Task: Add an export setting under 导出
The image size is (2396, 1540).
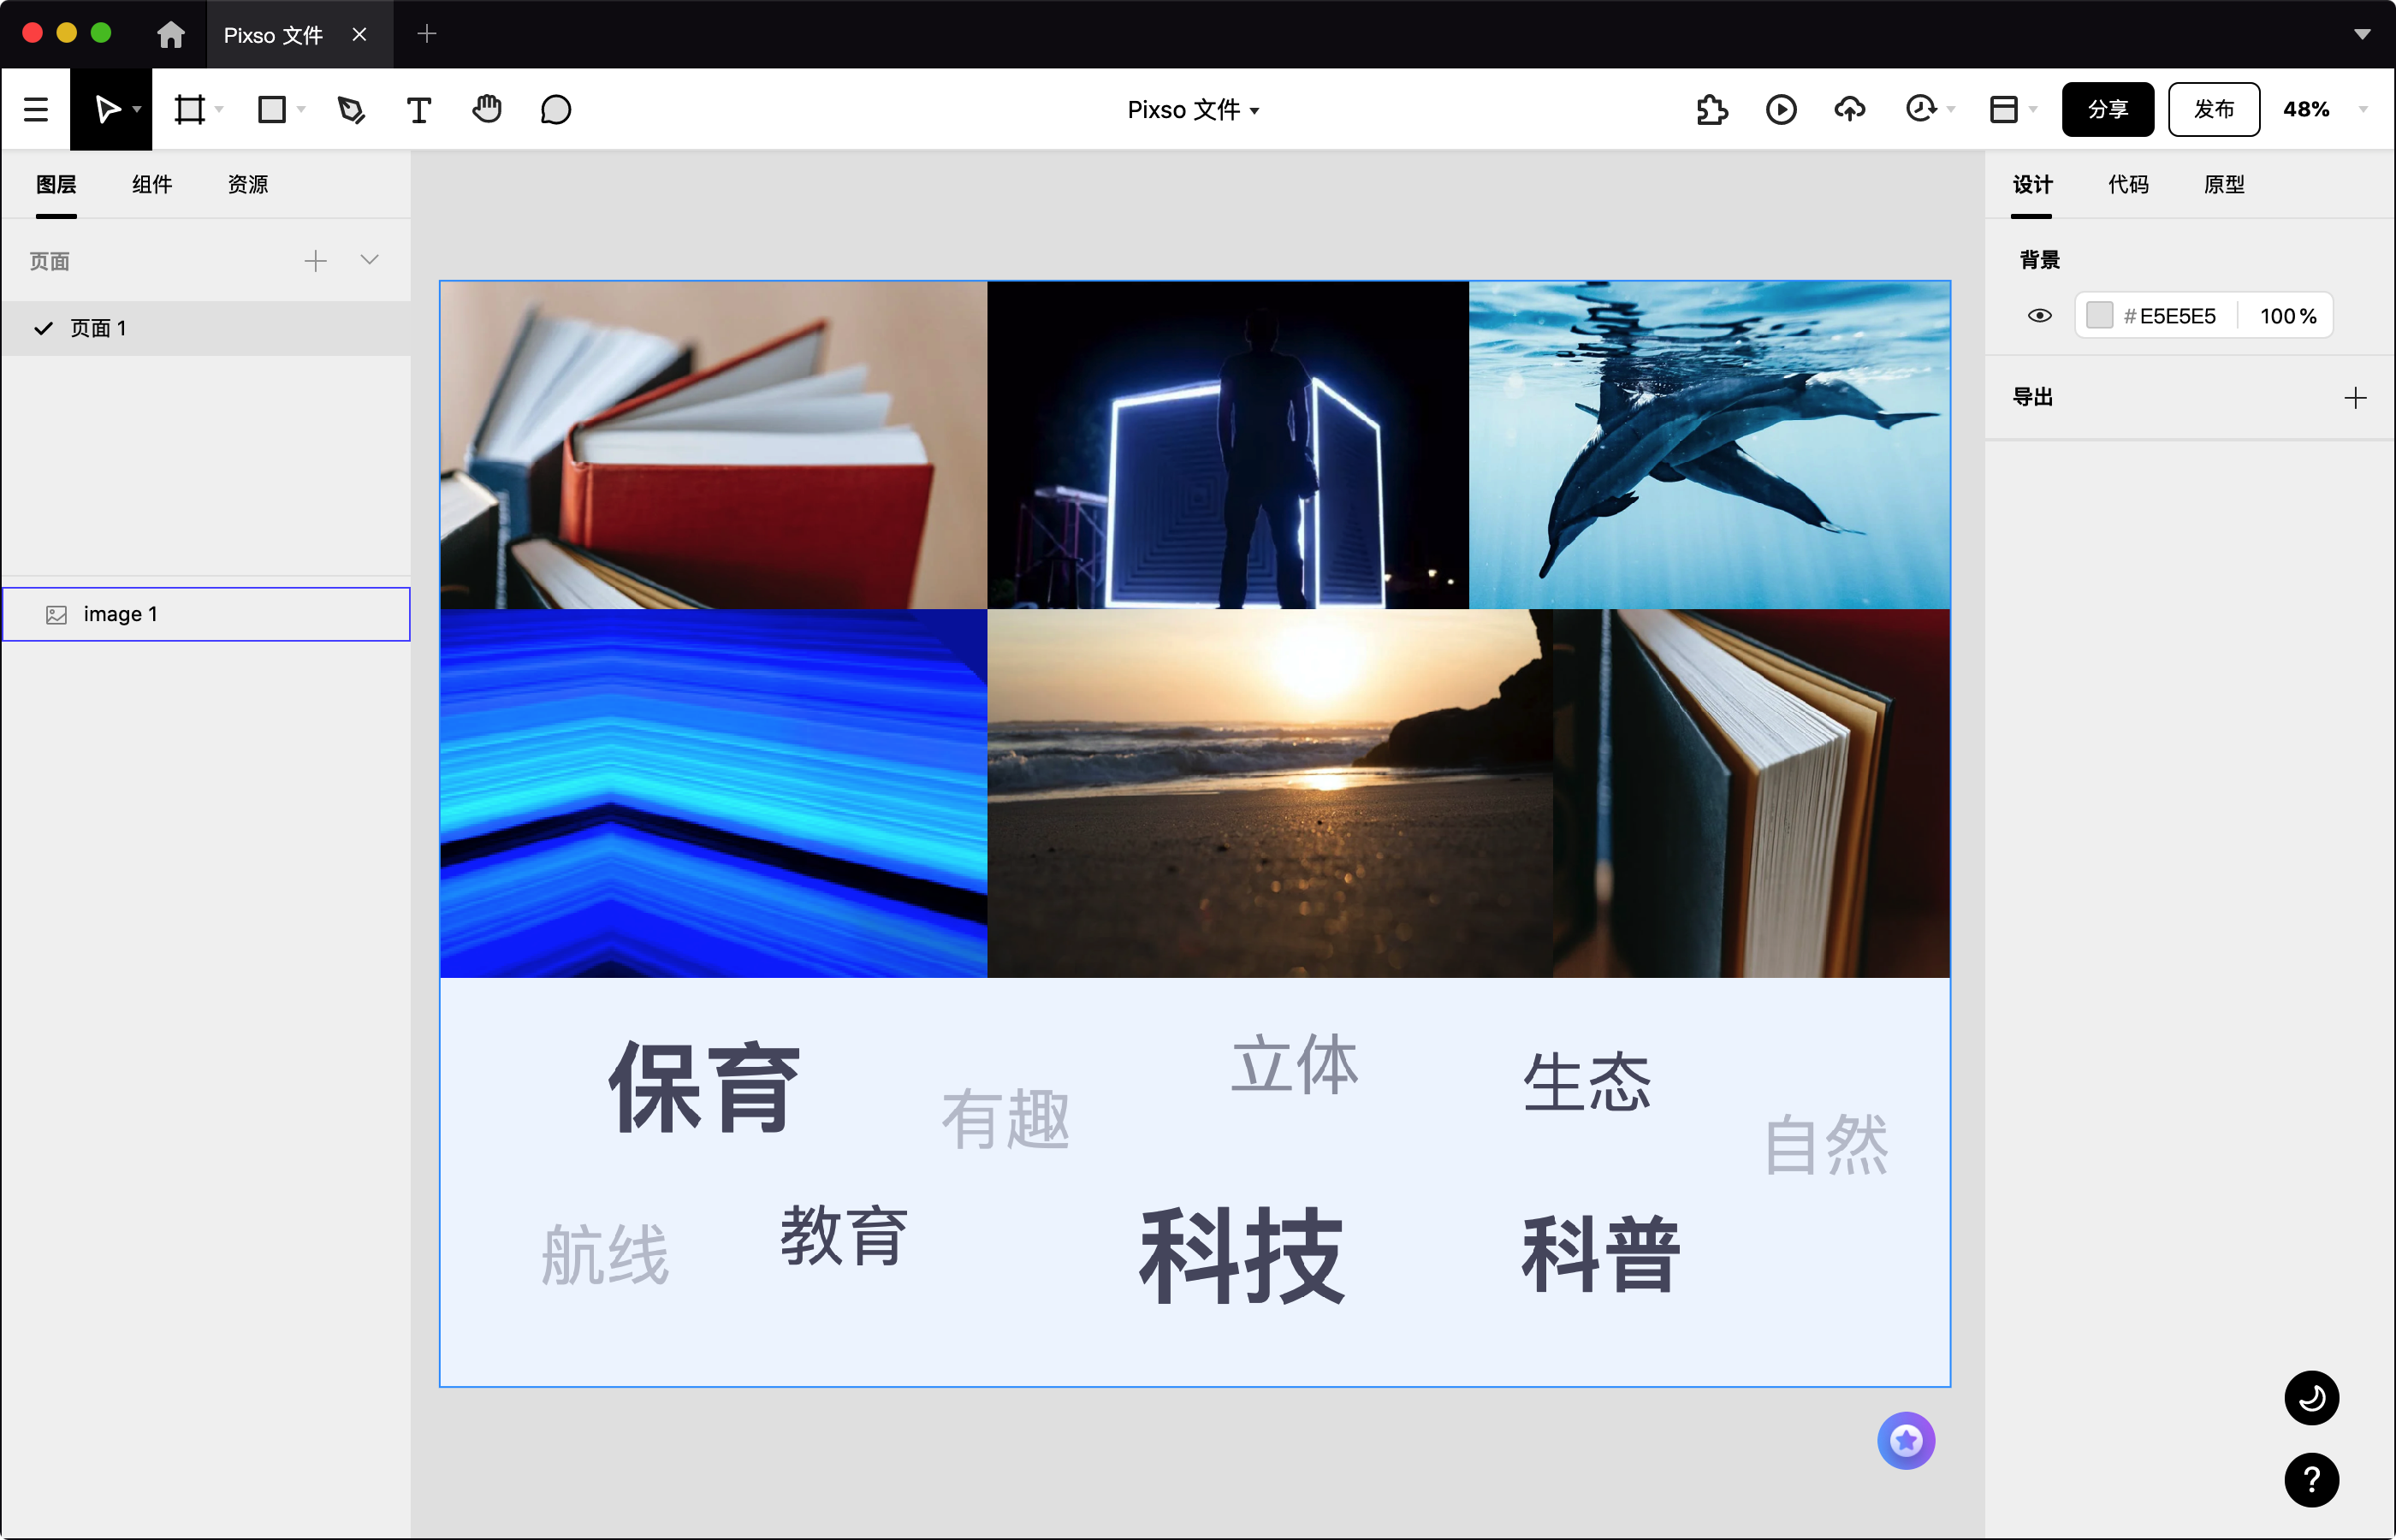Action: (2355, 398)
